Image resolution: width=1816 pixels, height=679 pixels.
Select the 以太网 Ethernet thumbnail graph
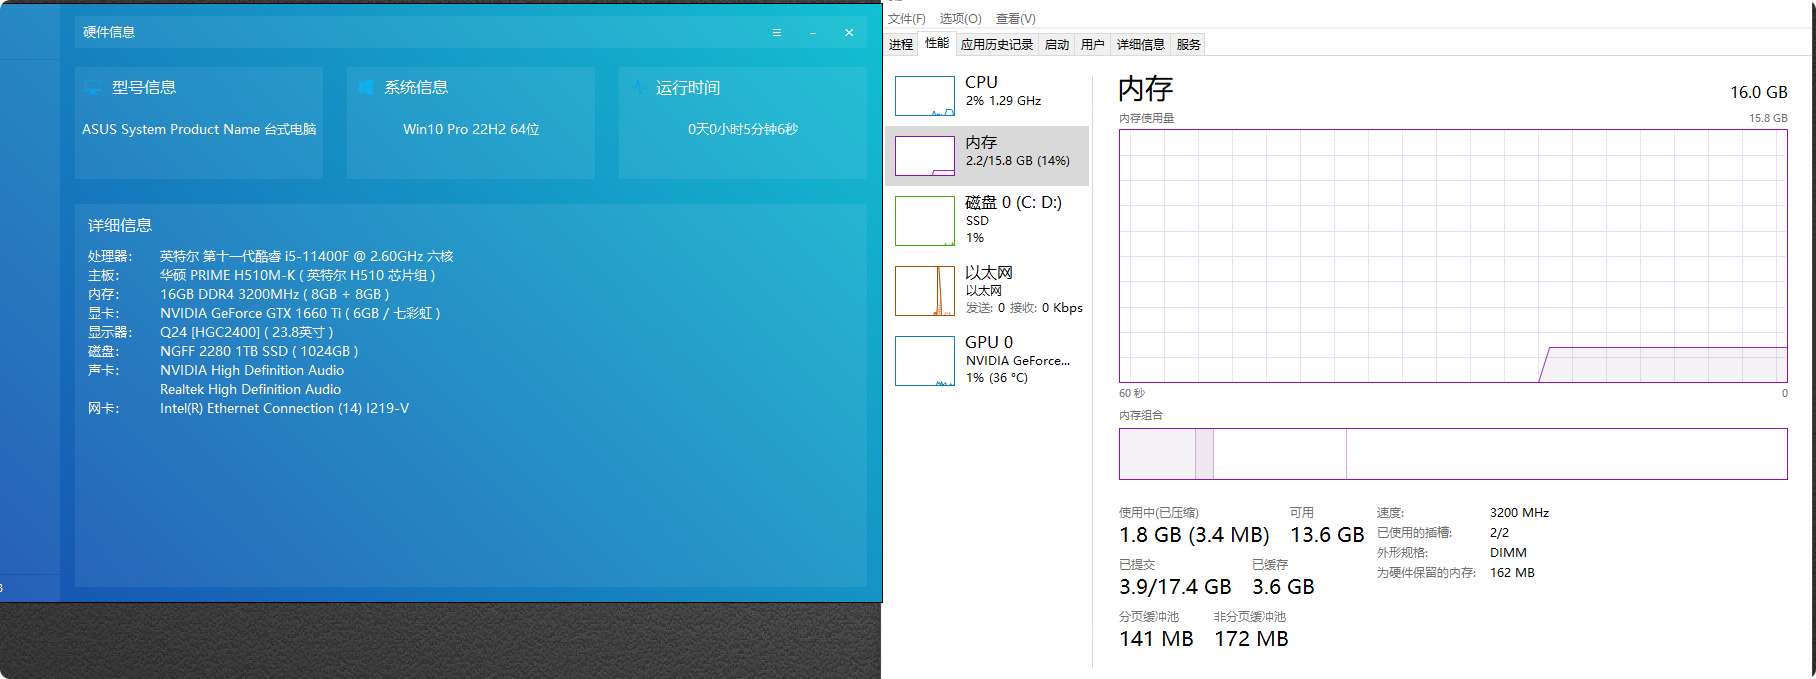[925, 291]
